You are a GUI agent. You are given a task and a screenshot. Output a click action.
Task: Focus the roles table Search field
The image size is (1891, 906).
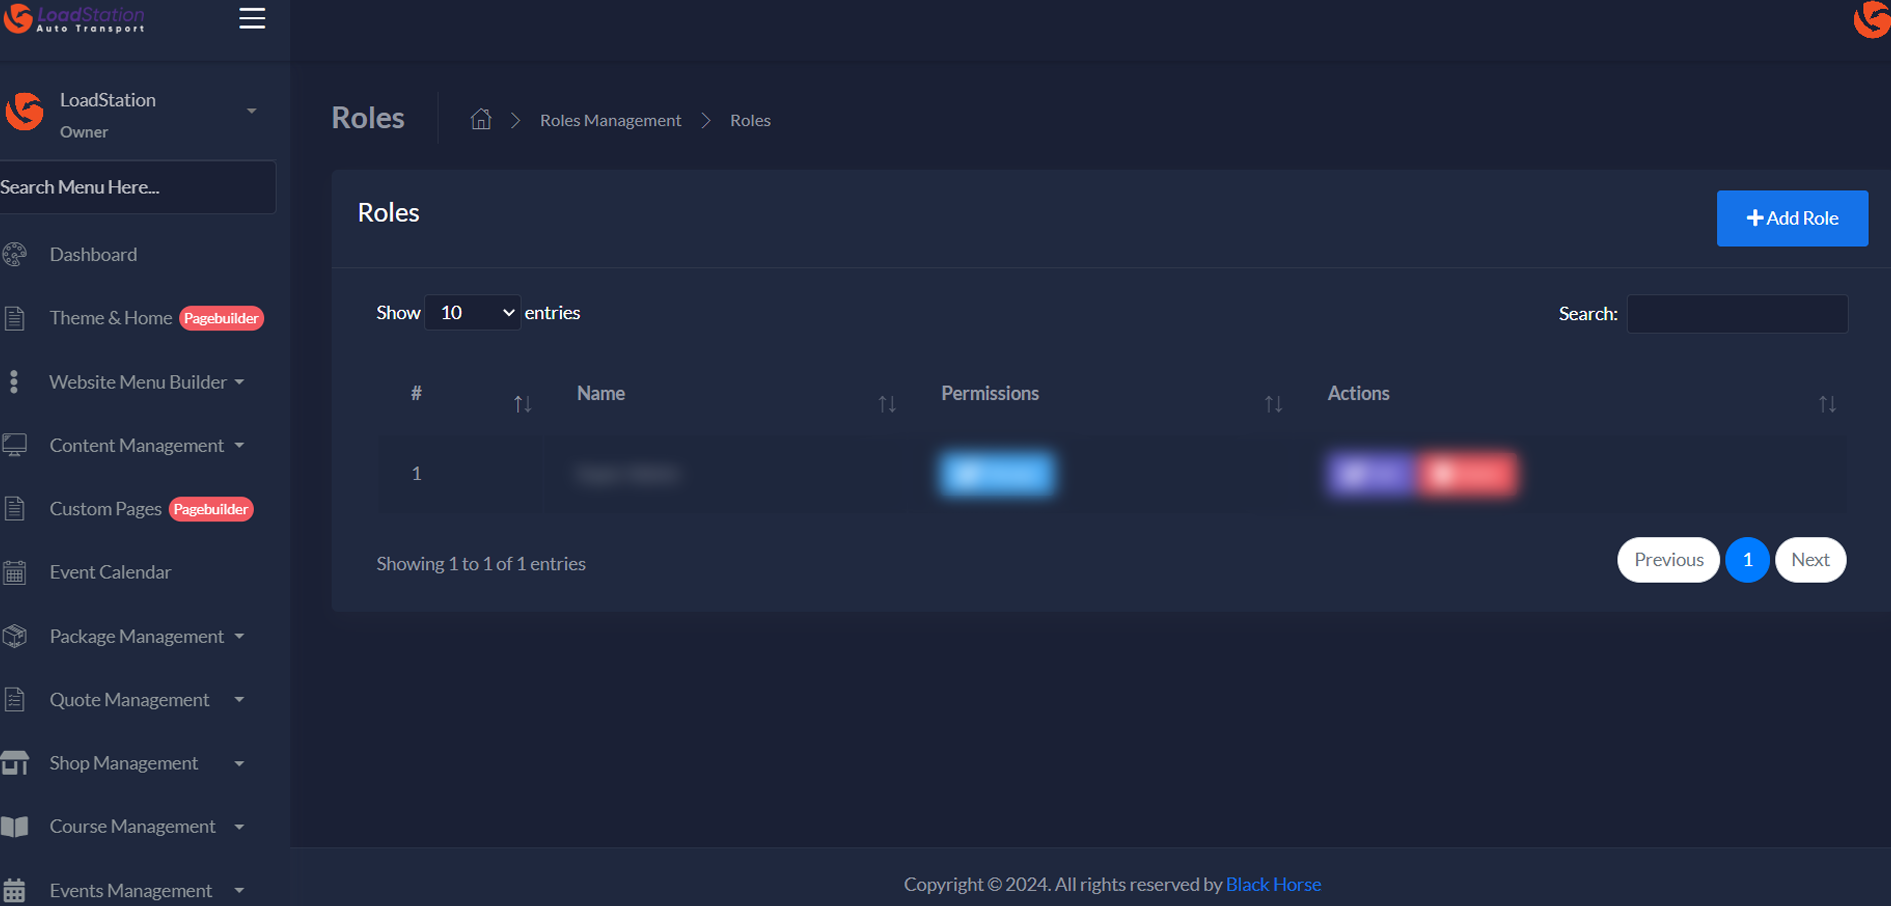coord(1736,314)
